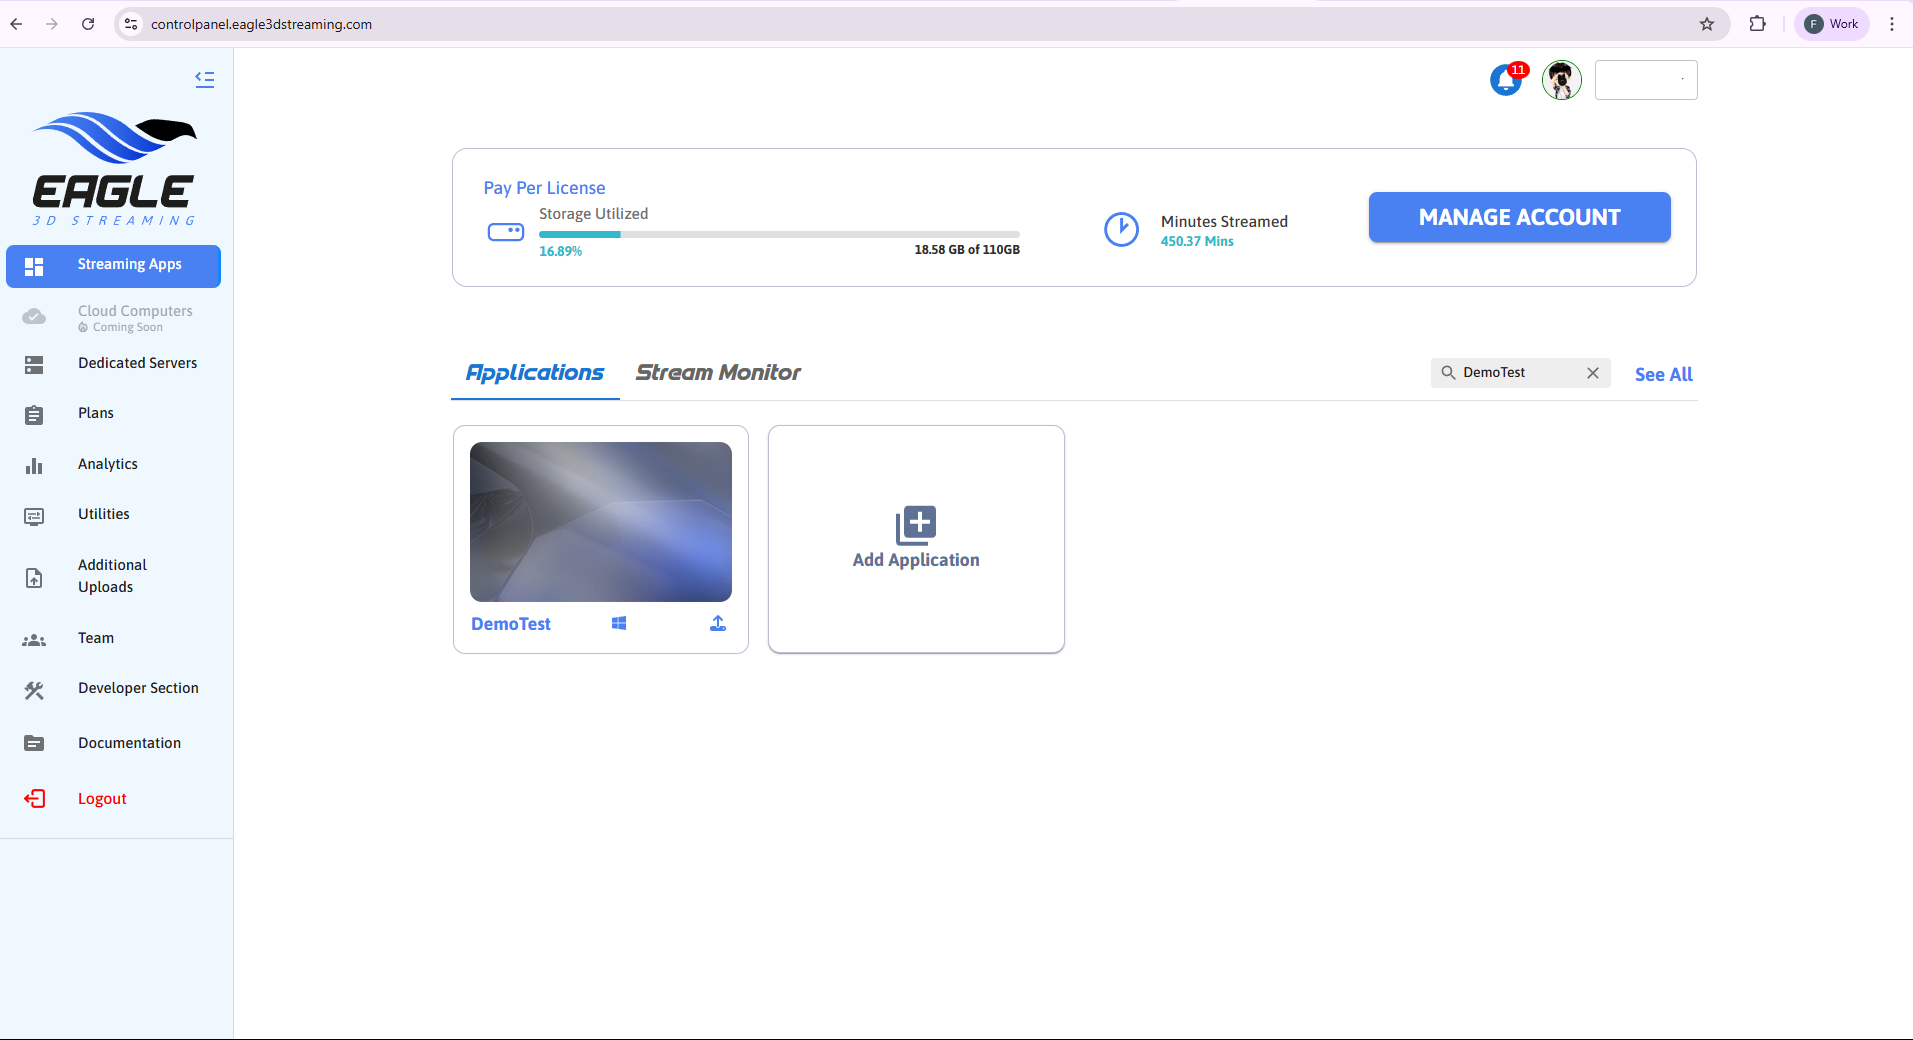This screenshot has width=1913, height=1040.
Task: Switch to the Stream Monitor tab
Action: click(x=718, y=373)
